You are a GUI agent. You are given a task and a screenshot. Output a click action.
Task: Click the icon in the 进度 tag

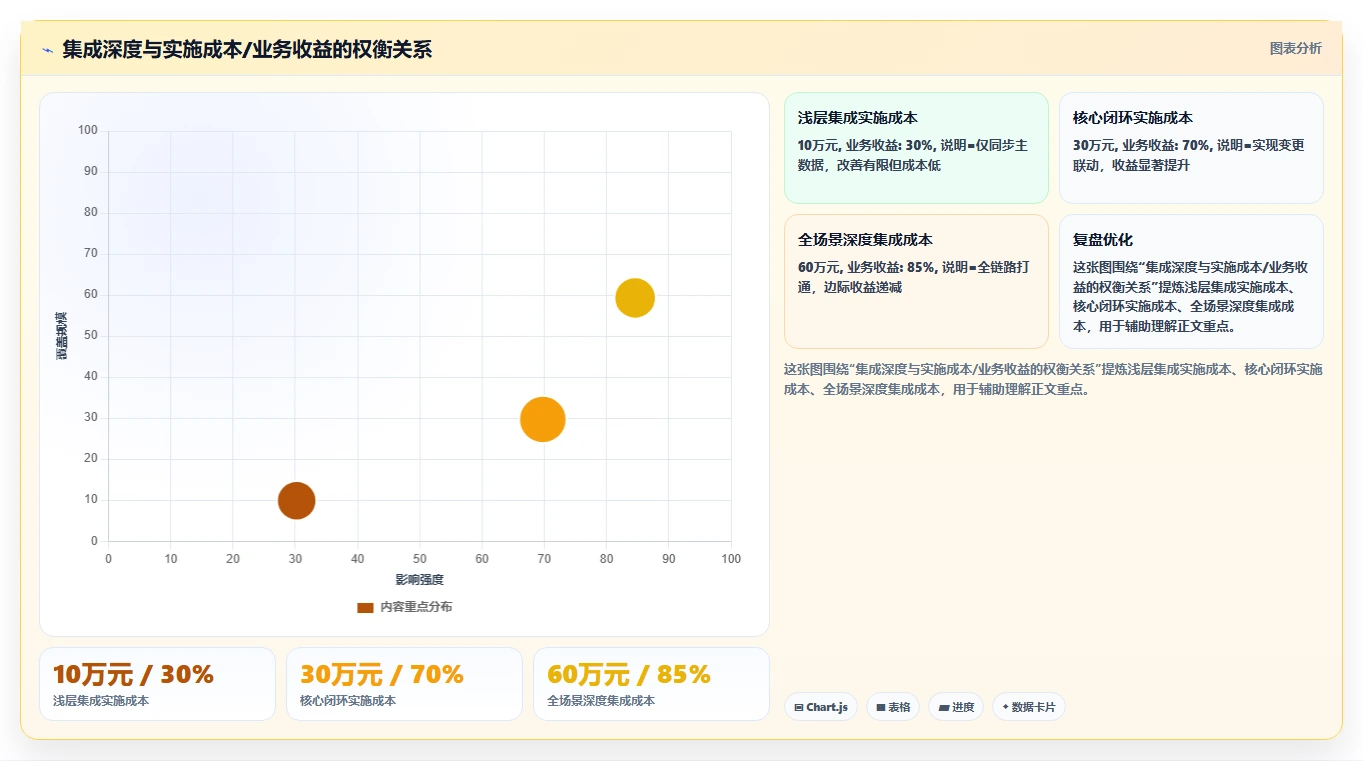tap(944, 707)
